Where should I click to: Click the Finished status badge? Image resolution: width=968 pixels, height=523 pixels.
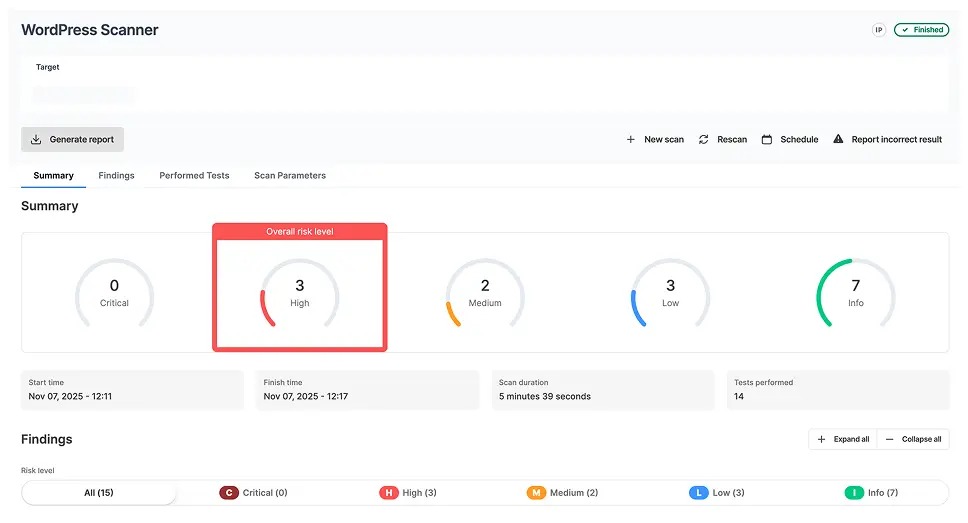point(921,30)
